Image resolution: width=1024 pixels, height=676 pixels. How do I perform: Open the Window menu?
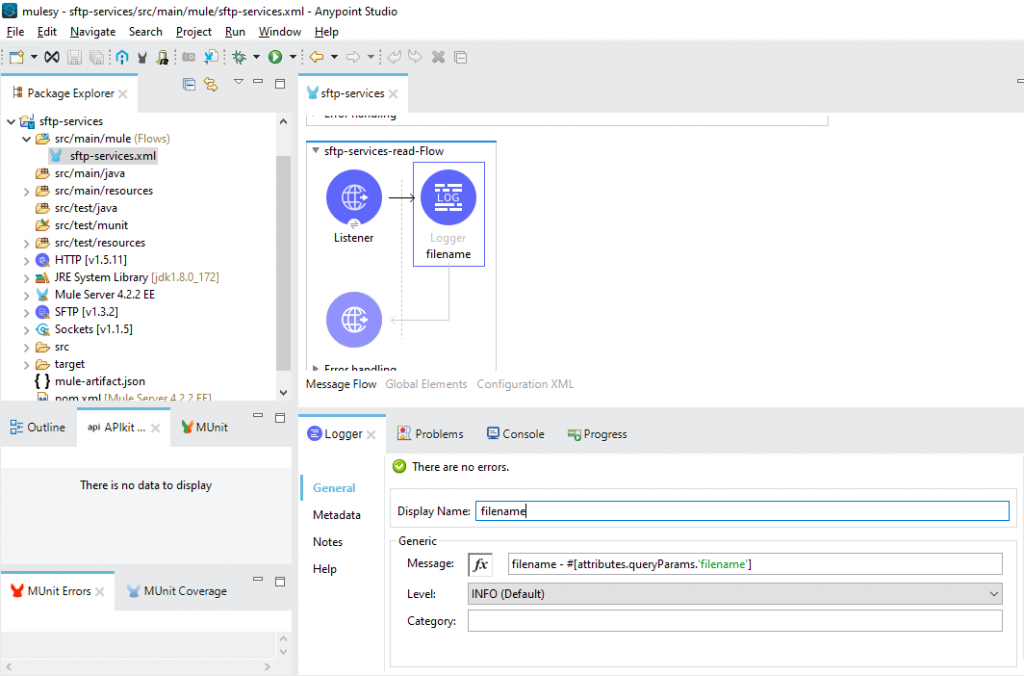pyautogui.click(x=279, y=32)
